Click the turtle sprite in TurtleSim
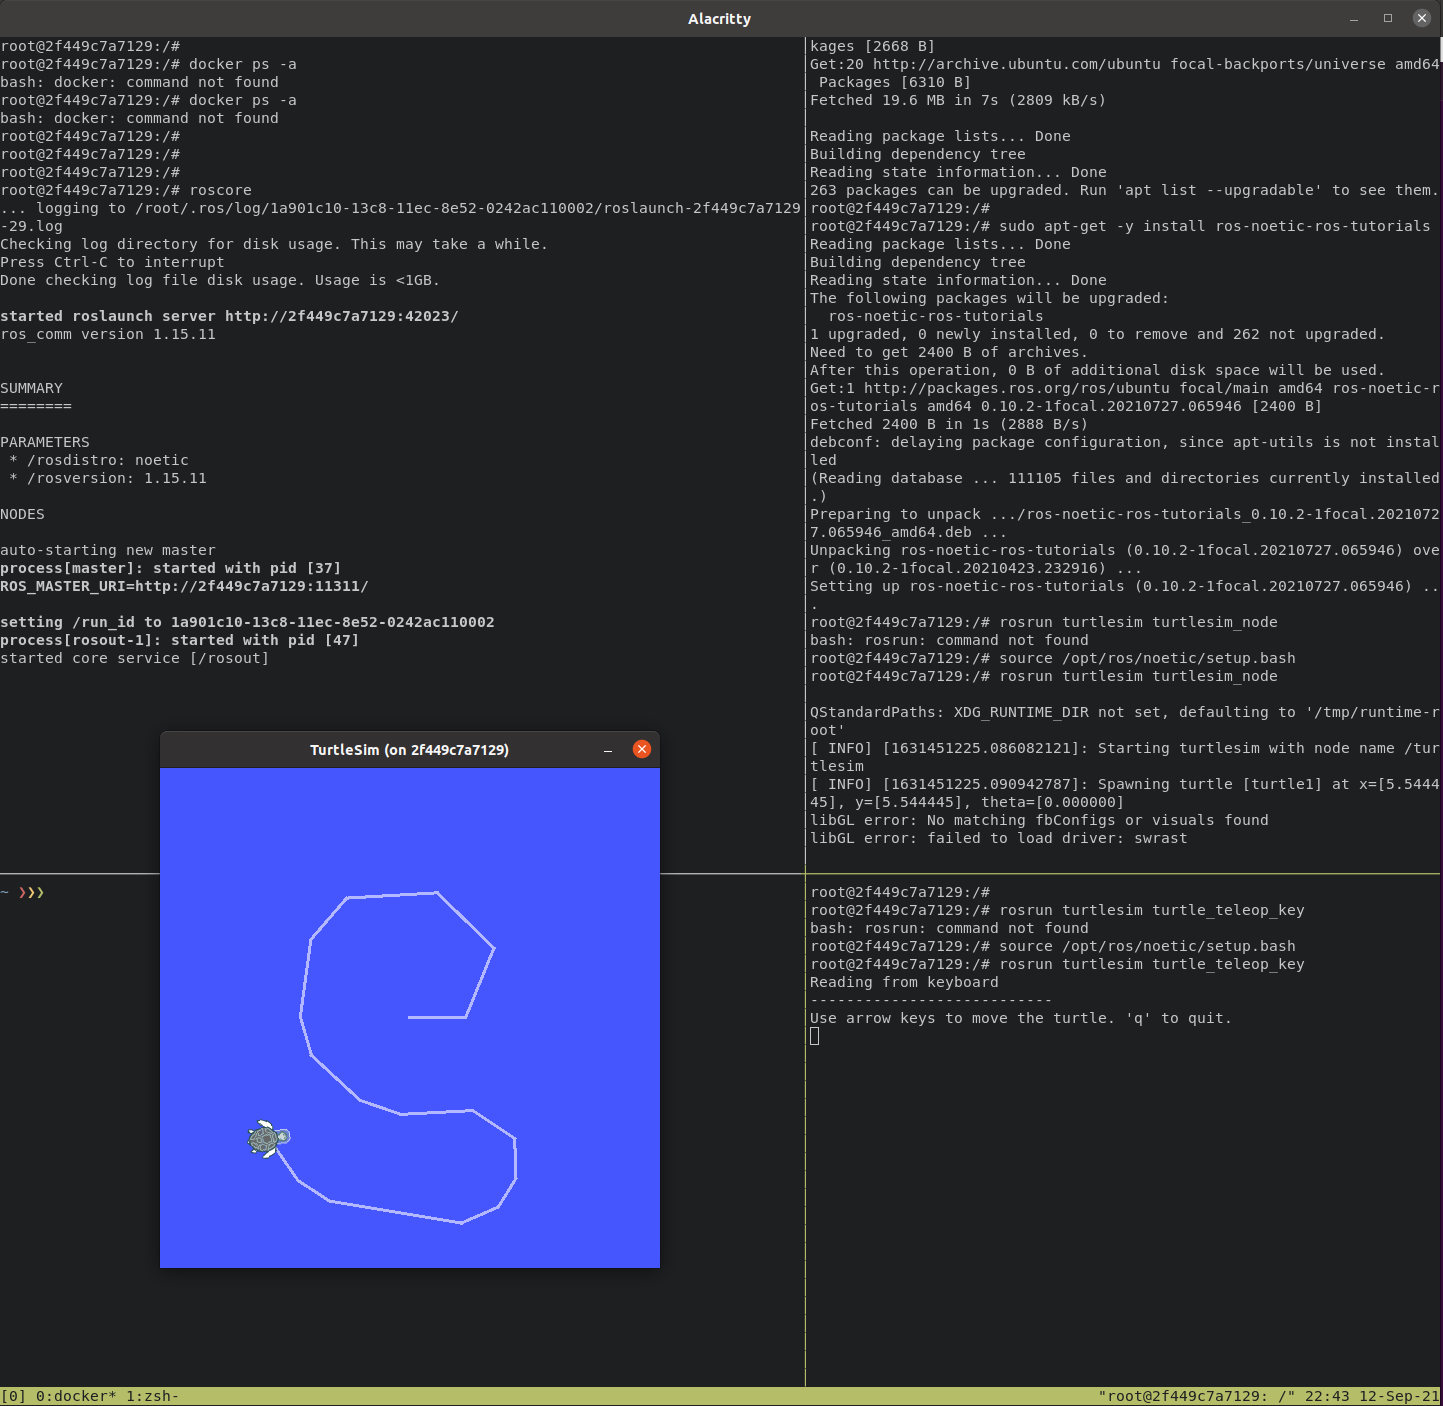Viewport: 1443px width, 1406px height. tap(268, 1138)
